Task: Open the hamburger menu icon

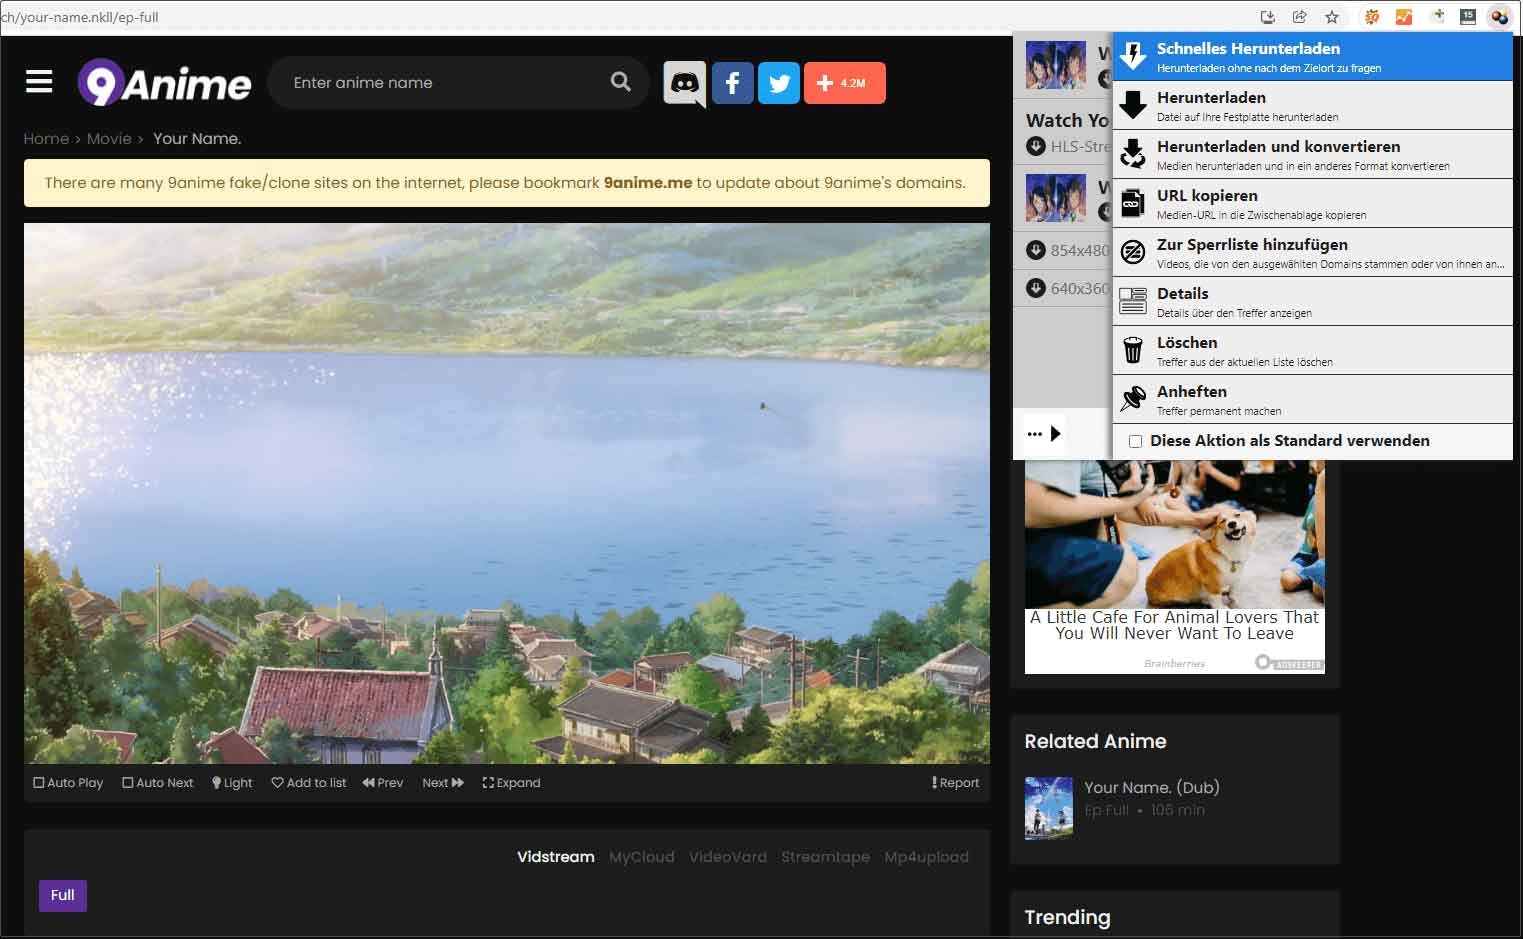Action: [39, 82]
